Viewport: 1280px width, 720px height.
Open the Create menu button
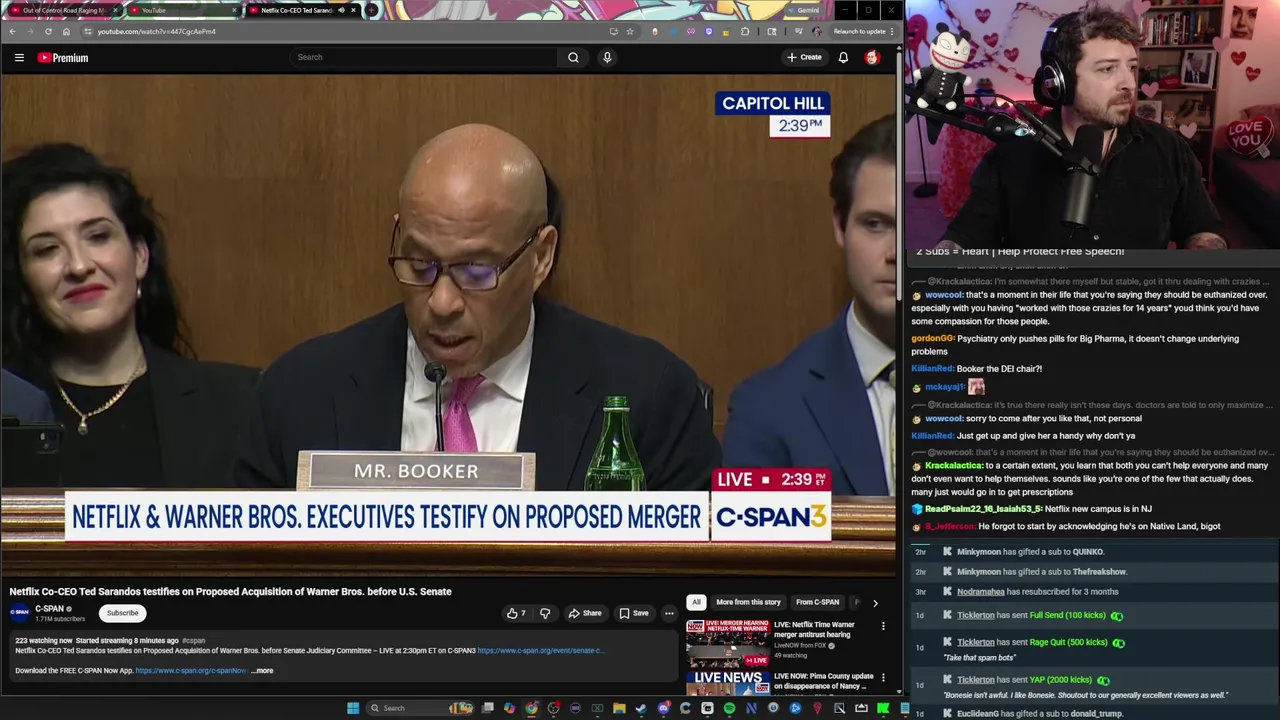point(804,57)
